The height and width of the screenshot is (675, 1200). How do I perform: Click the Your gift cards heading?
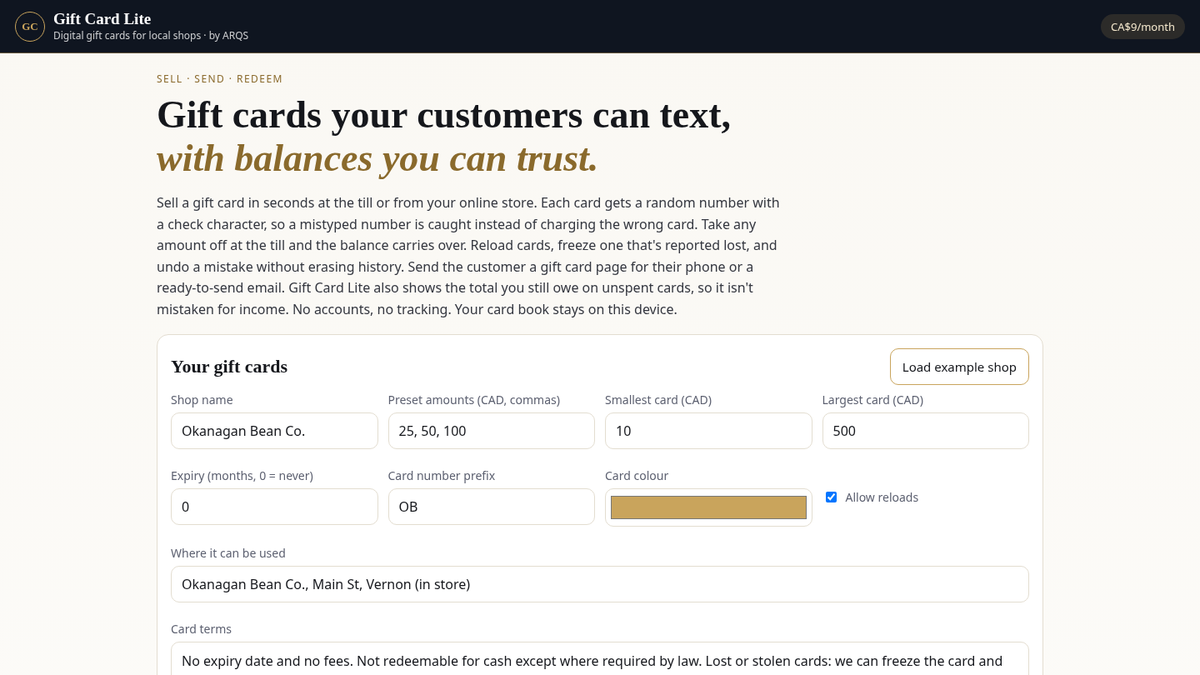[229, 367]
